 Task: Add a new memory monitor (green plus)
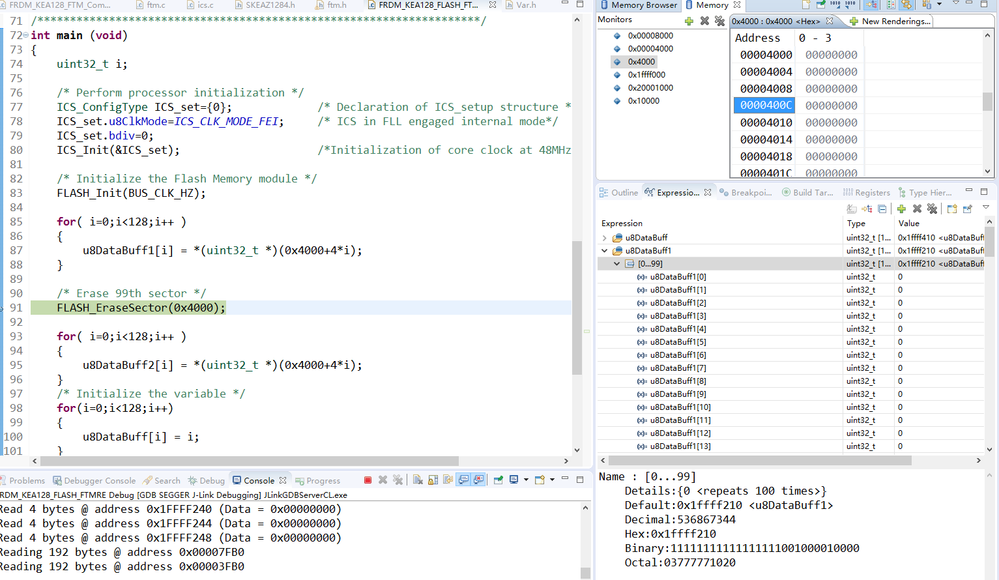pos(689,21)
